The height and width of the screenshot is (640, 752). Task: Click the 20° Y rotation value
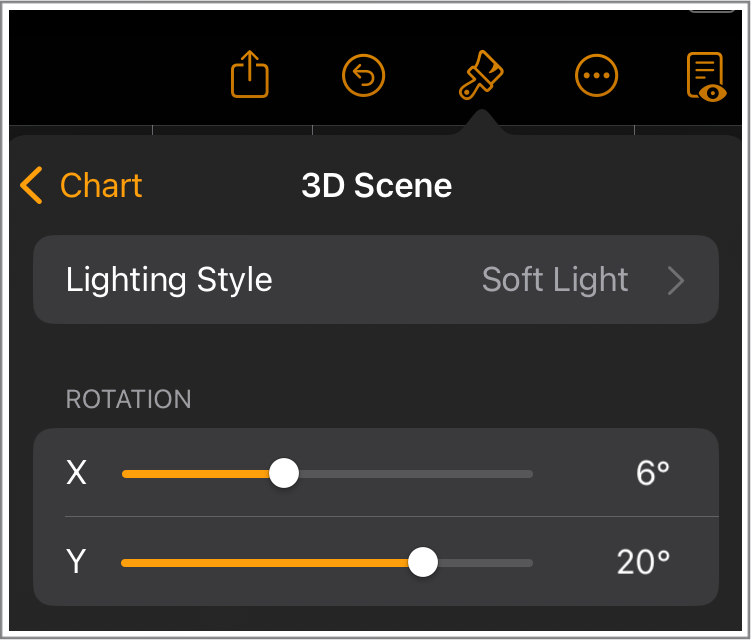643,562
